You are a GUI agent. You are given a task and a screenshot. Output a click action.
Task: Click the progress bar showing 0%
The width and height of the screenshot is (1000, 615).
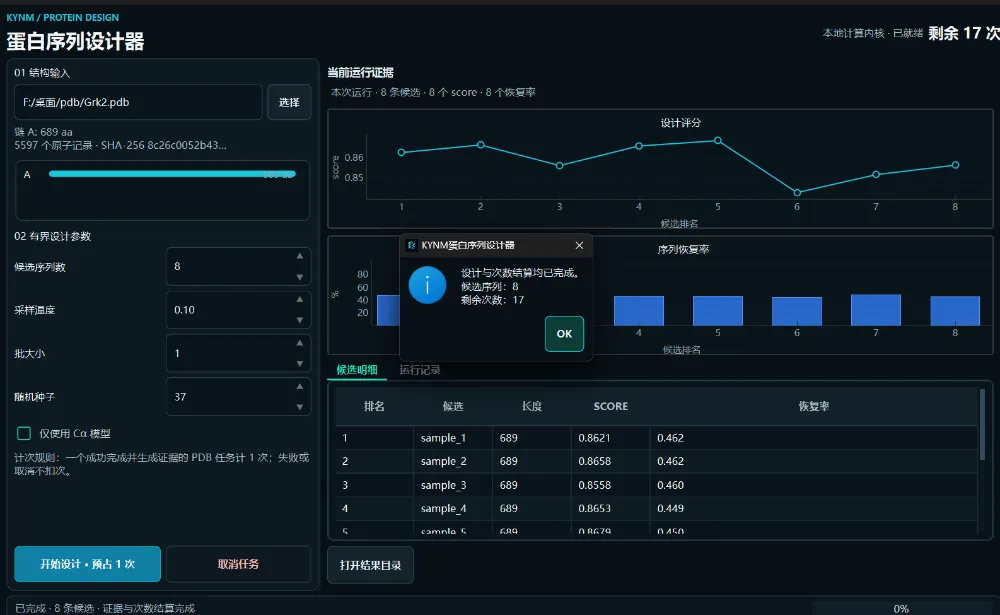pos(901,609)
